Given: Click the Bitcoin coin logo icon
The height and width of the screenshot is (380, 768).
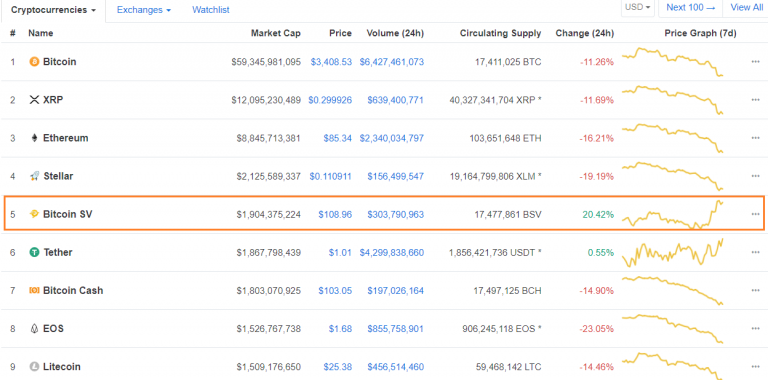Looking at the screenshot, I should click(34, 62).
